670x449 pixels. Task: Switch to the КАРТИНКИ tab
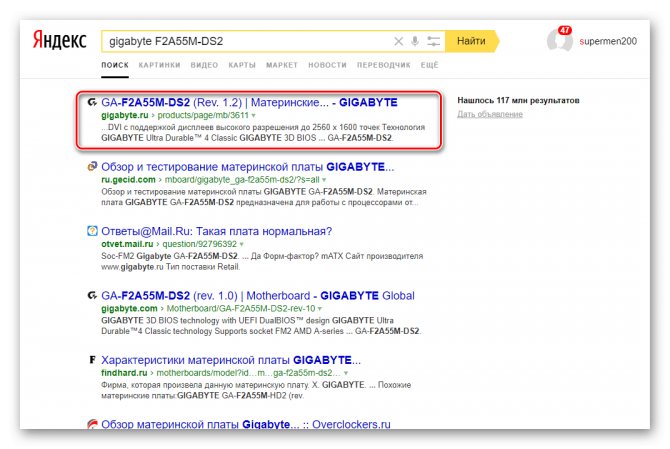[159, 65]
